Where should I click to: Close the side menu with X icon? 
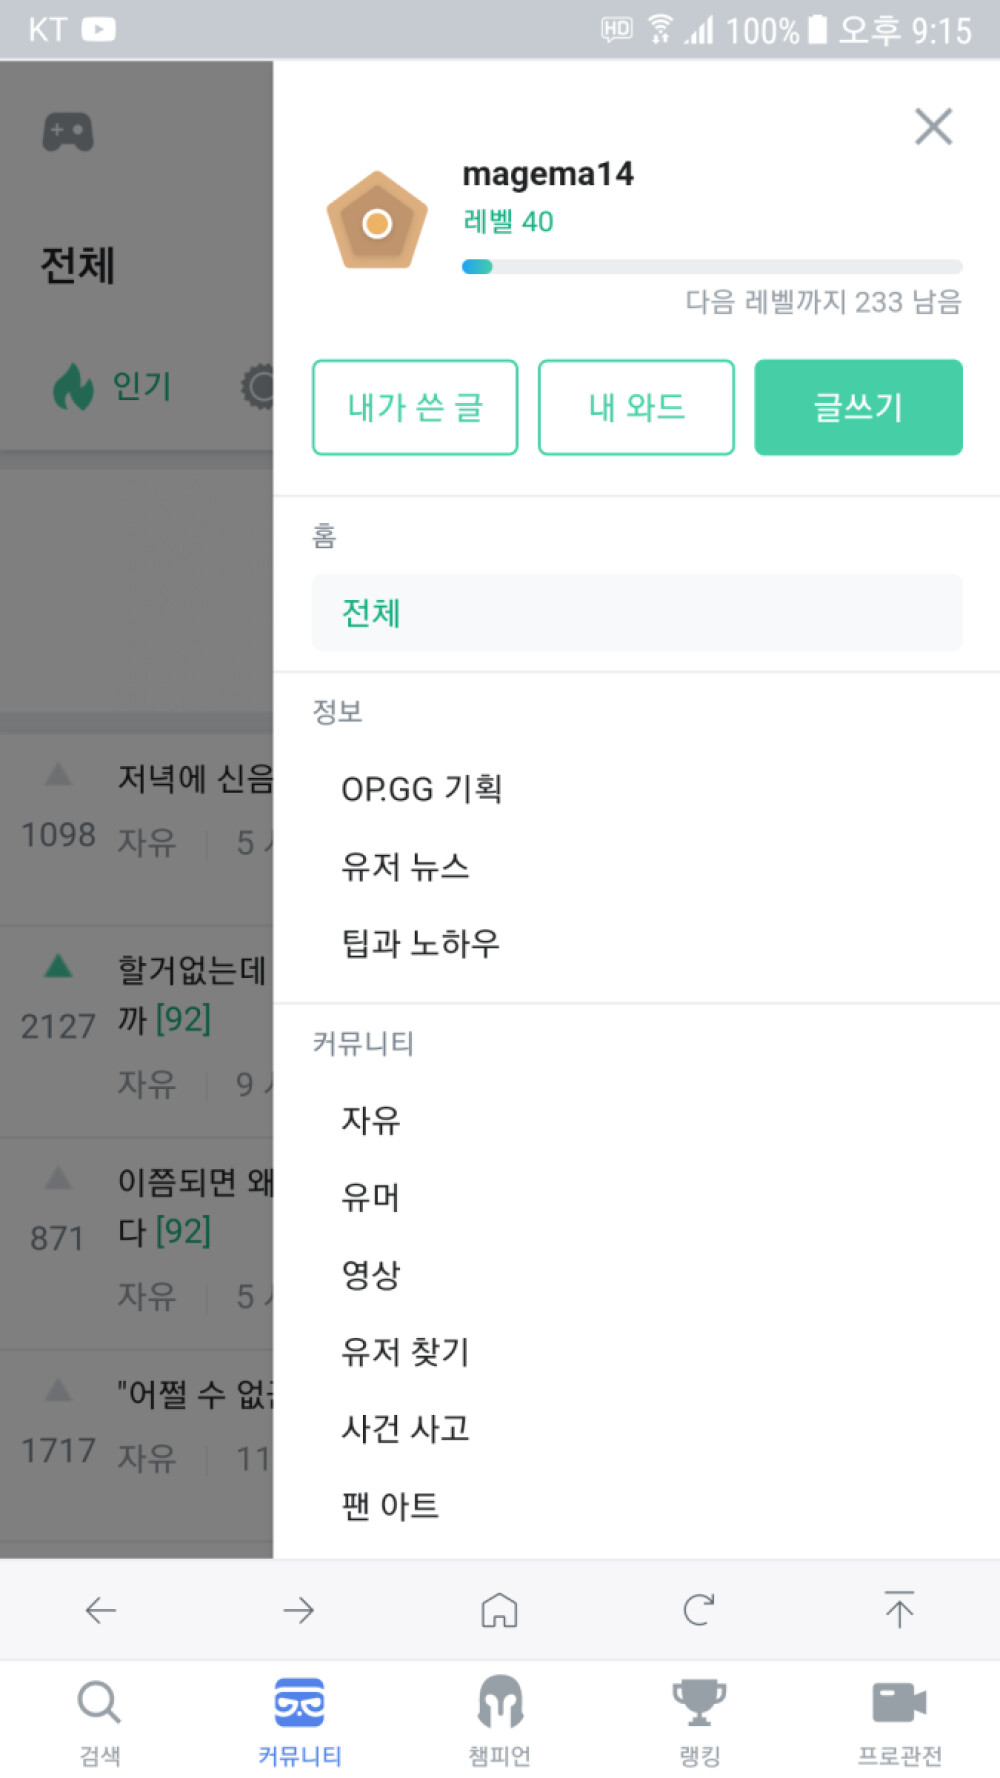pyautogui.click(x=933, y=127)
